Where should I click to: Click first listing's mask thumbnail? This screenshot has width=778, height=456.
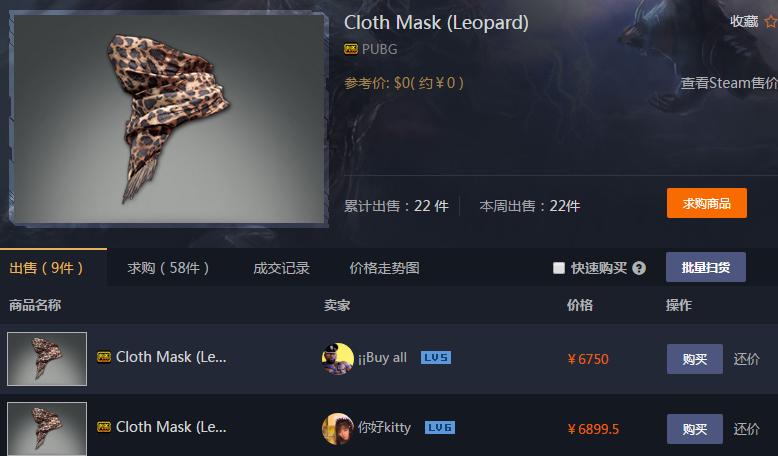coord(47,359)
